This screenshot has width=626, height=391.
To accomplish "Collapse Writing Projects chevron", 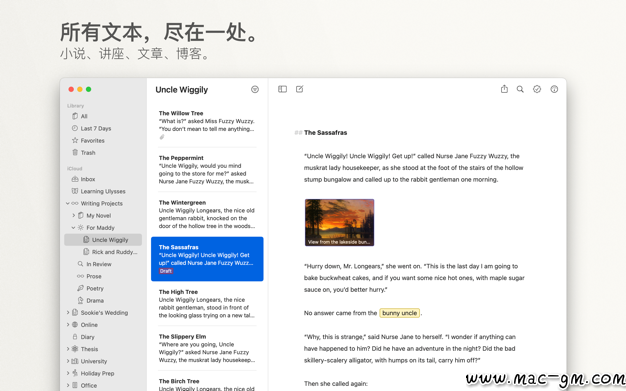I will (67, 203).
